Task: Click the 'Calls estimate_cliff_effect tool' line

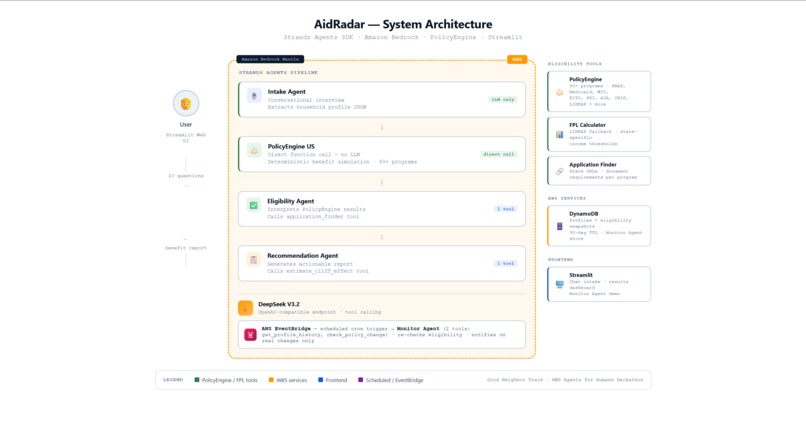Action: point(318,271)
